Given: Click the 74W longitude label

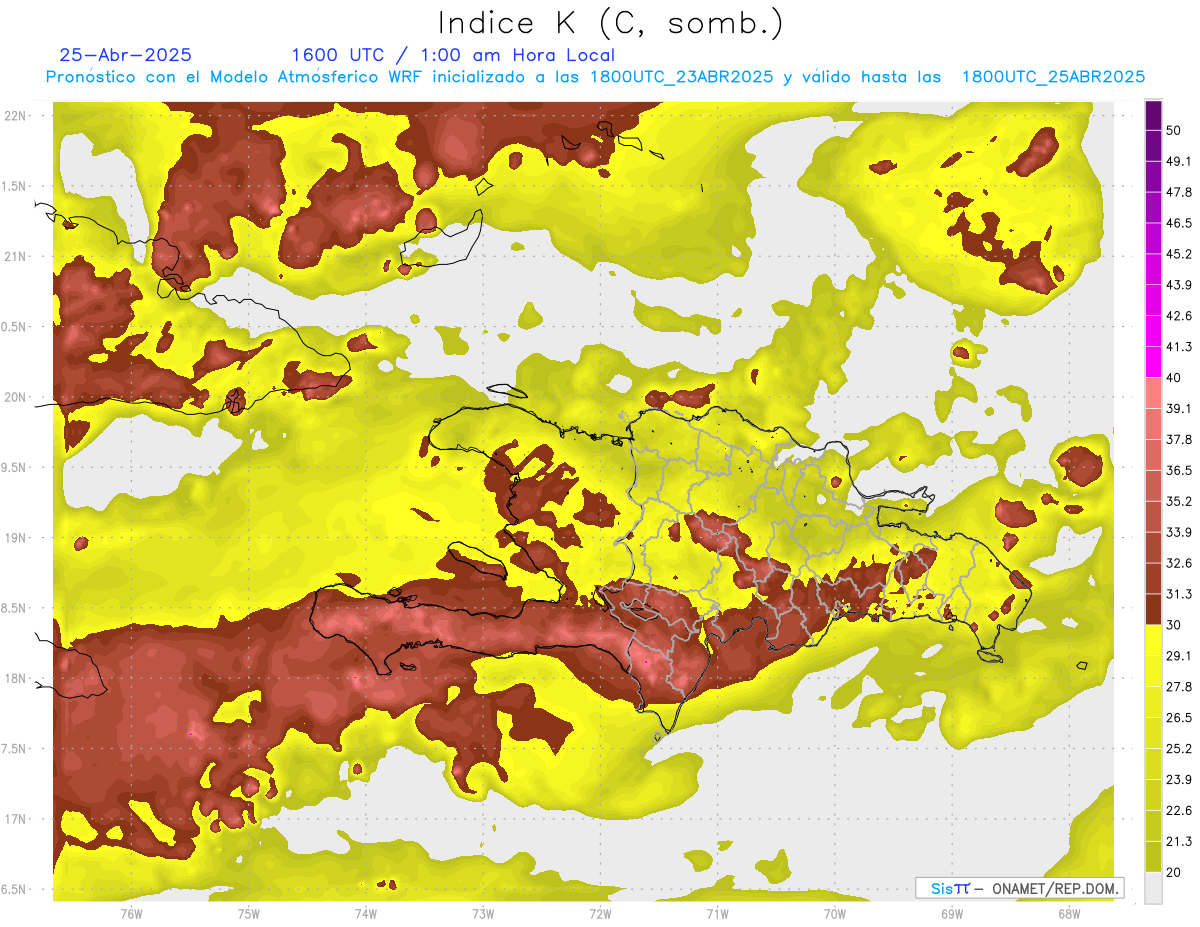Looking at the screenshot, I should [366, 914].
